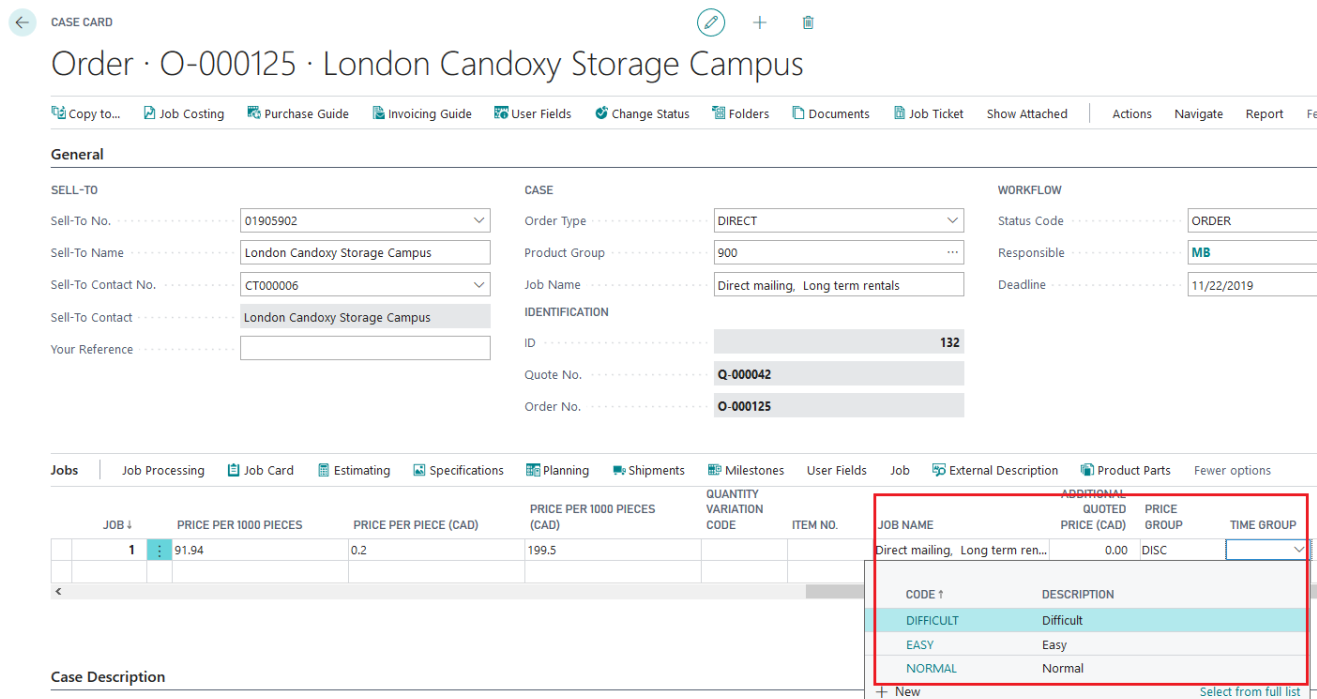Click the trash delete icon
1317x699 pixels.
click(x=808, y=23)
